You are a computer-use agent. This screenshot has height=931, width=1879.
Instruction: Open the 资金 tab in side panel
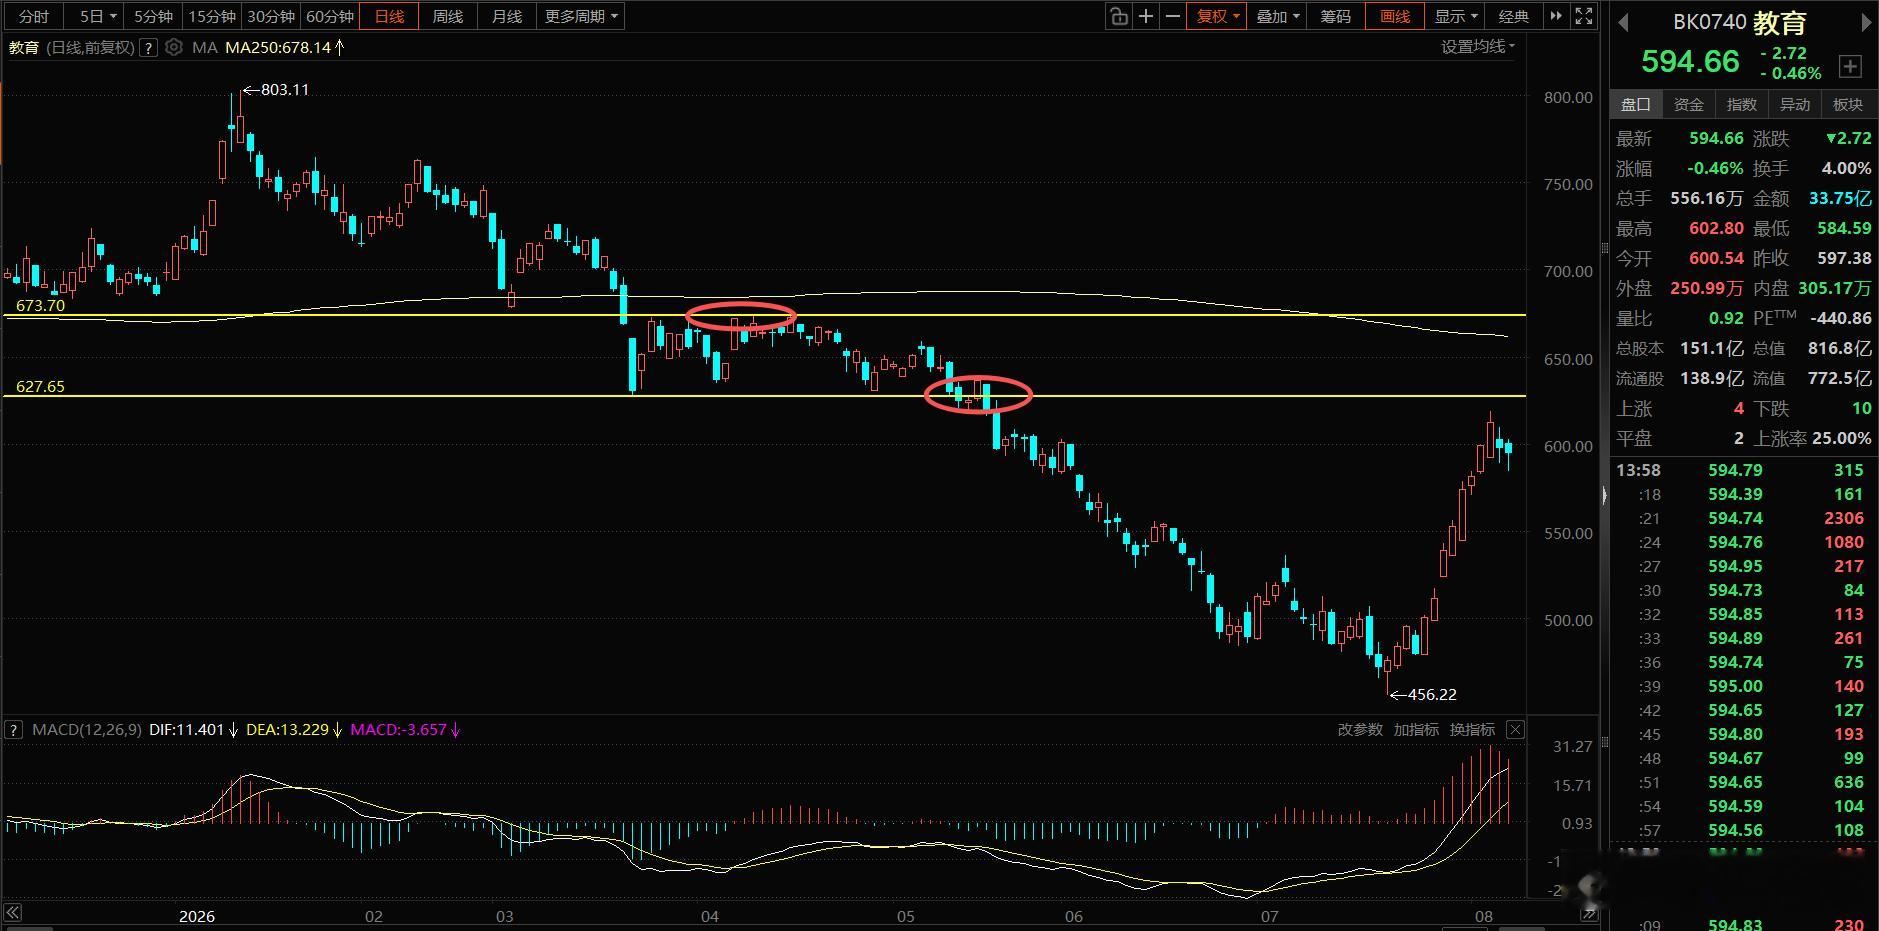pos(1689,104)
